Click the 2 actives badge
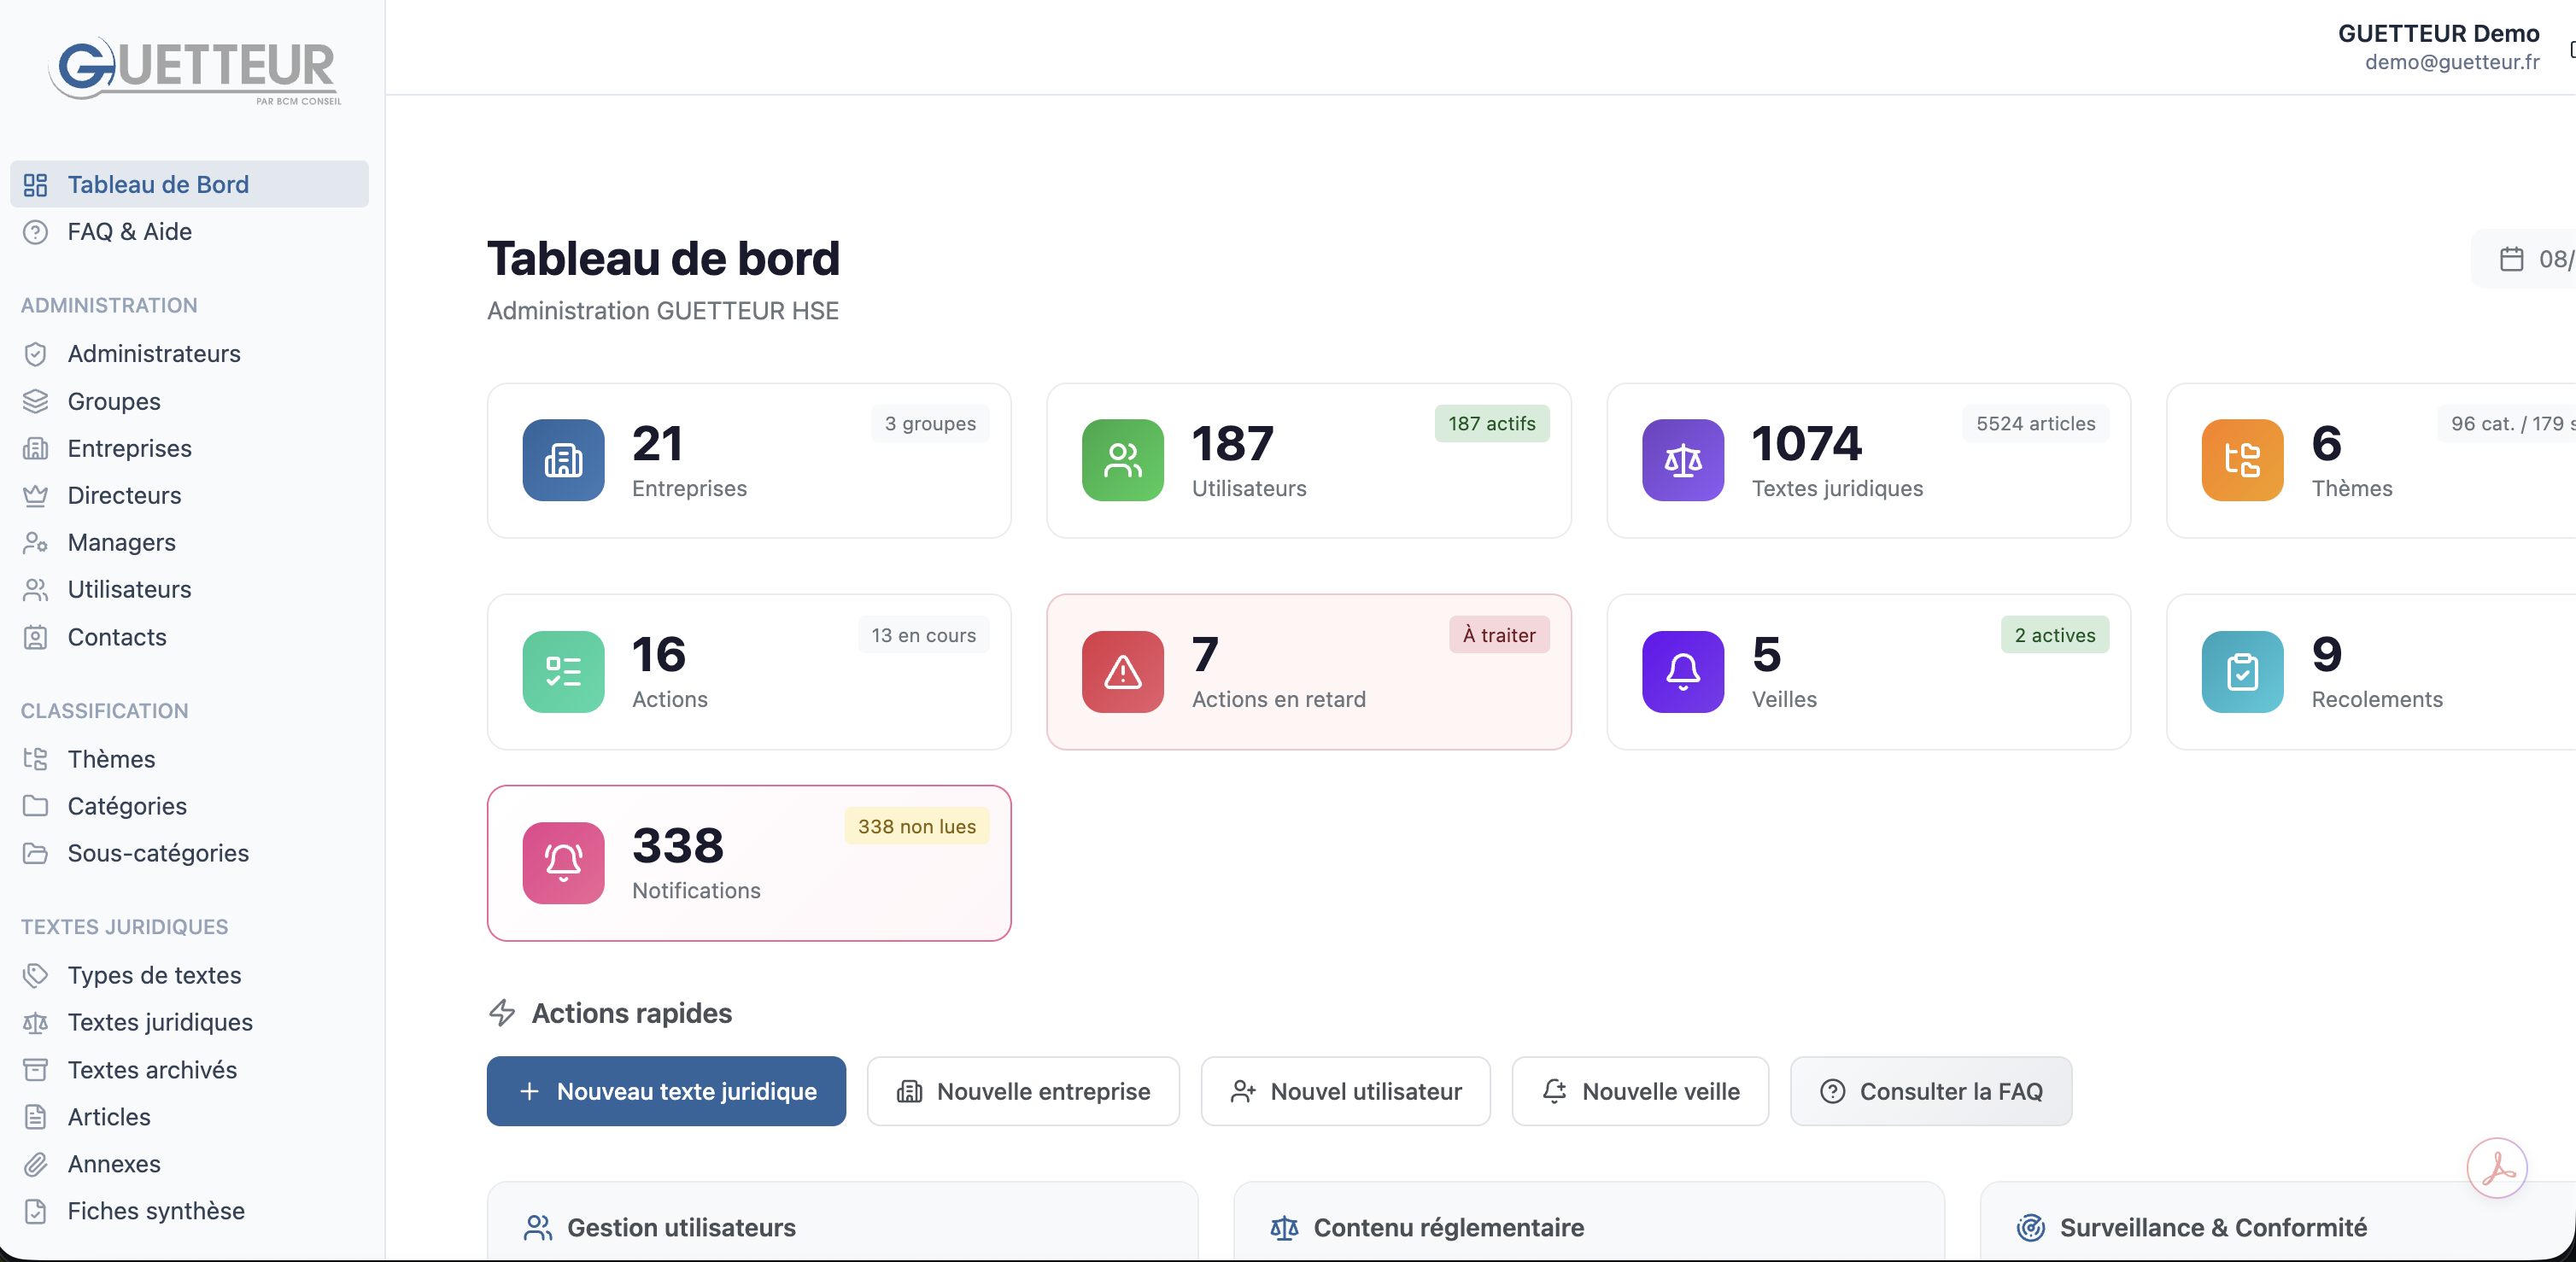 (x=2054, y=635)
